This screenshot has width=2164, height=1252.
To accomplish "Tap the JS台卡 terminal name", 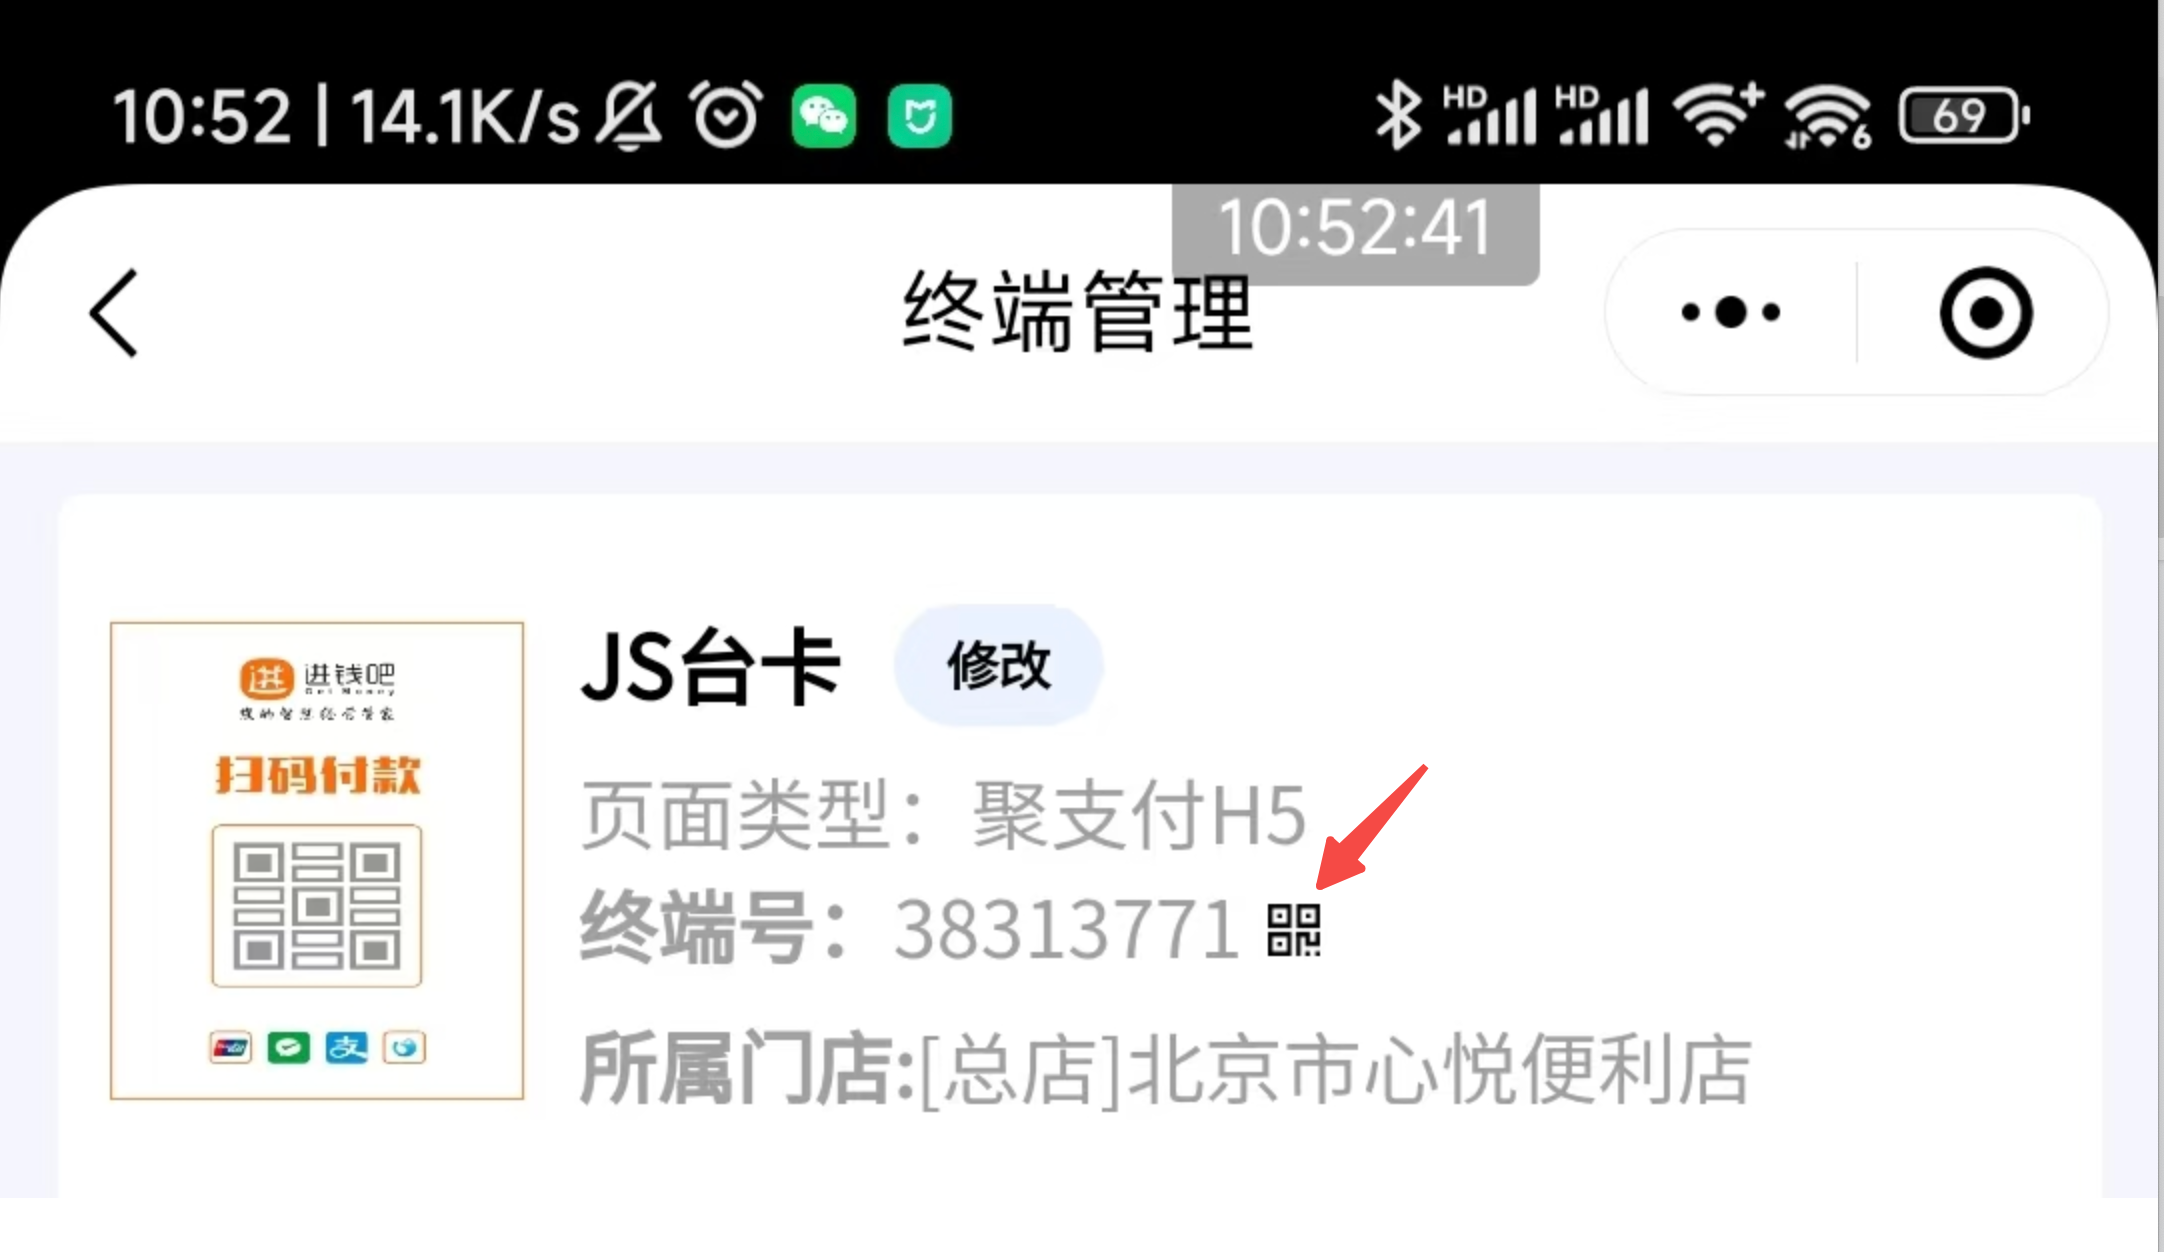I will 710,667.
